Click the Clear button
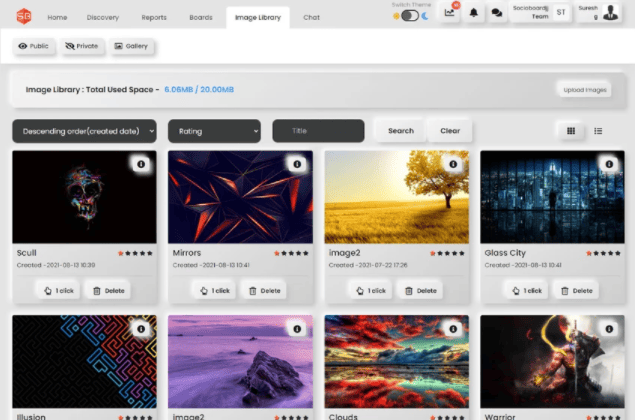Image resolution: width=635 pixels, height=420 pixels. point(450,131)
